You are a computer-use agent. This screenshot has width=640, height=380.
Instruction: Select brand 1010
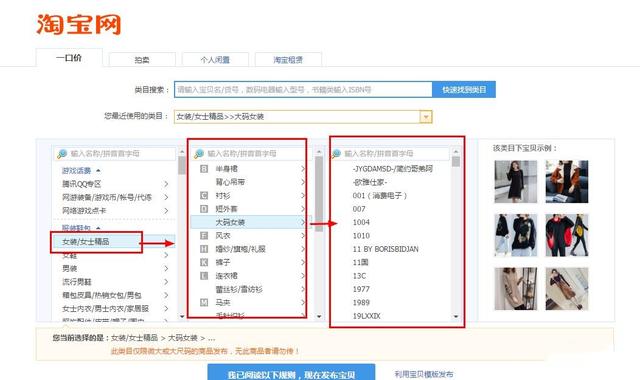(361, 236)
